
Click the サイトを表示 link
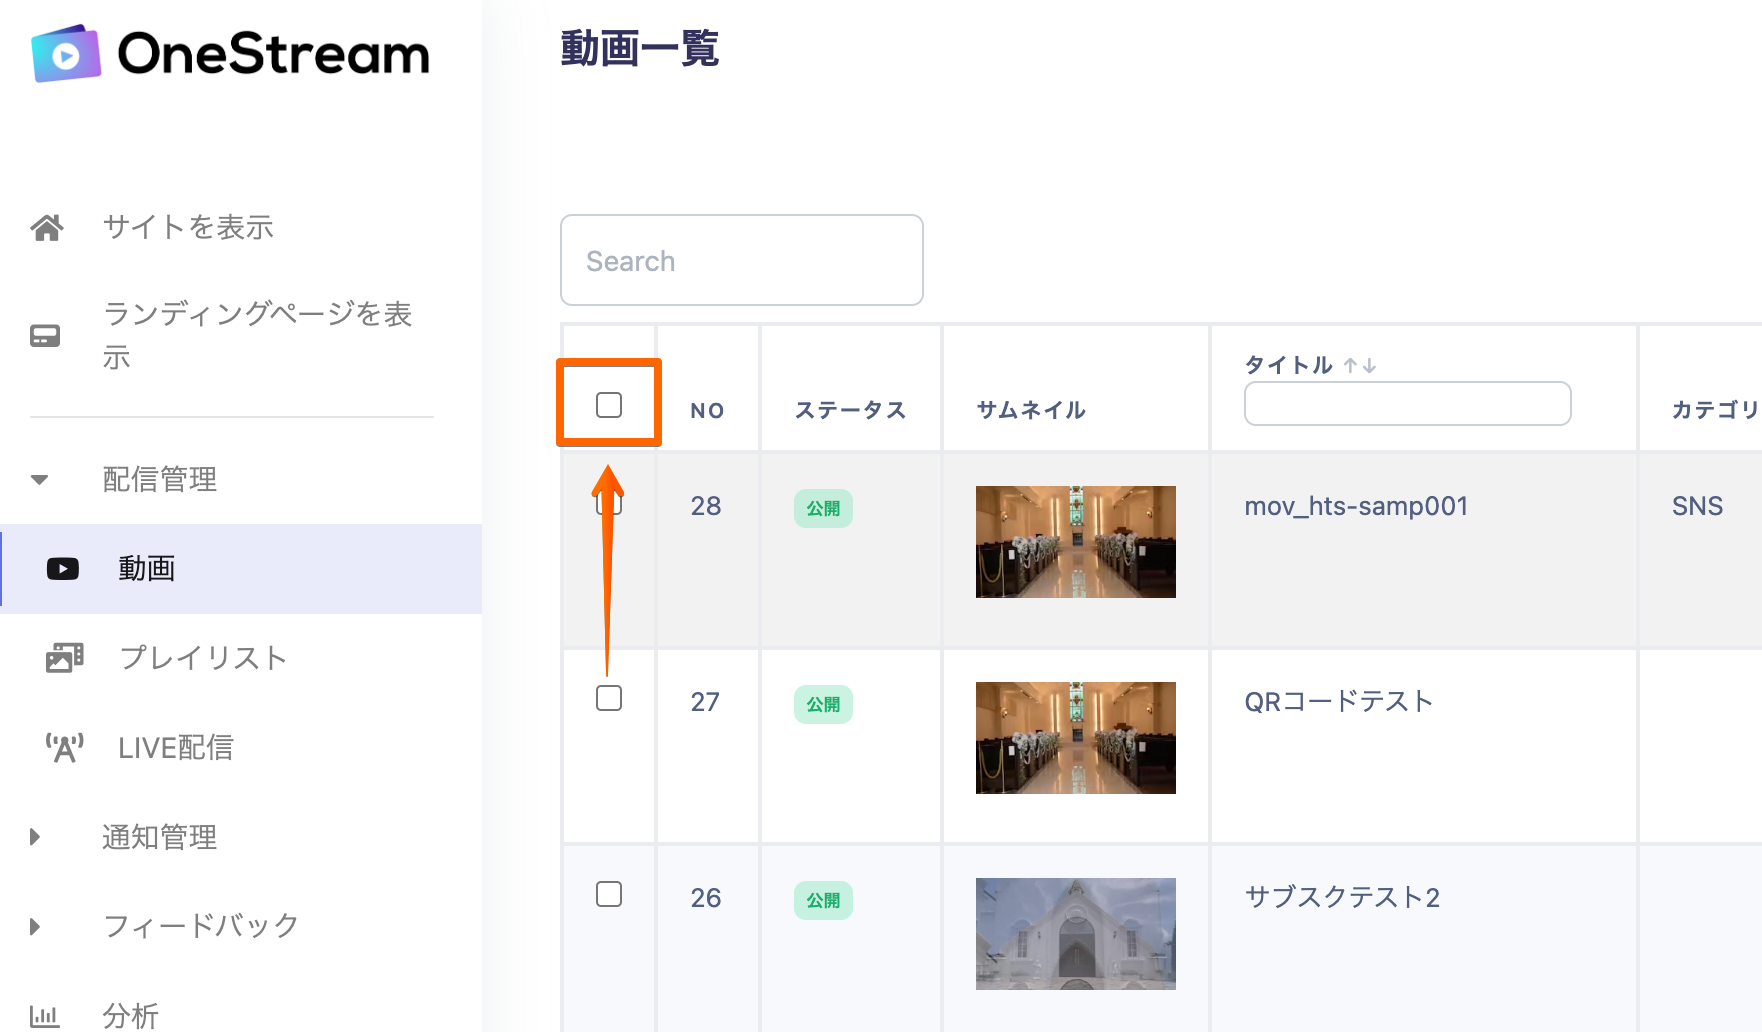click(x=188, y=228)
